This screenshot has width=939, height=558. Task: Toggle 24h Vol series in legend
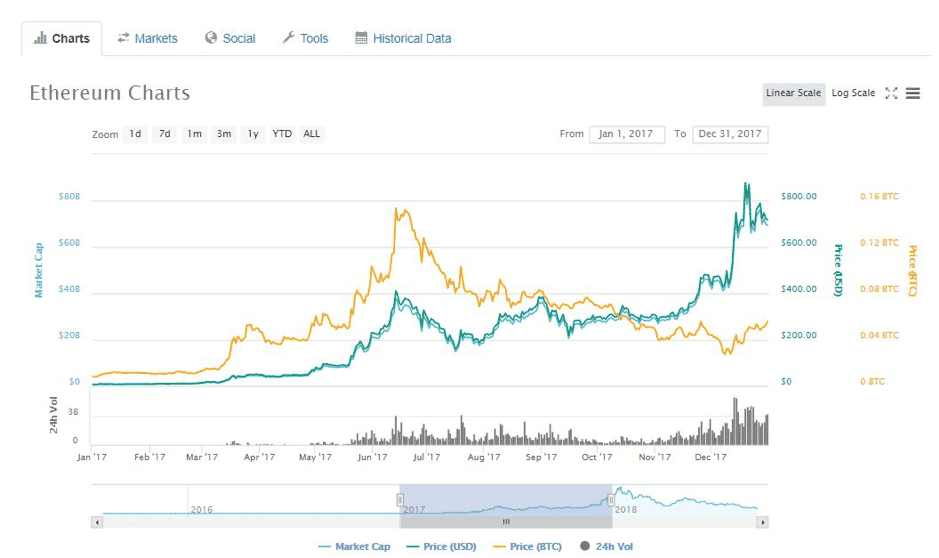tap(607, 547)
